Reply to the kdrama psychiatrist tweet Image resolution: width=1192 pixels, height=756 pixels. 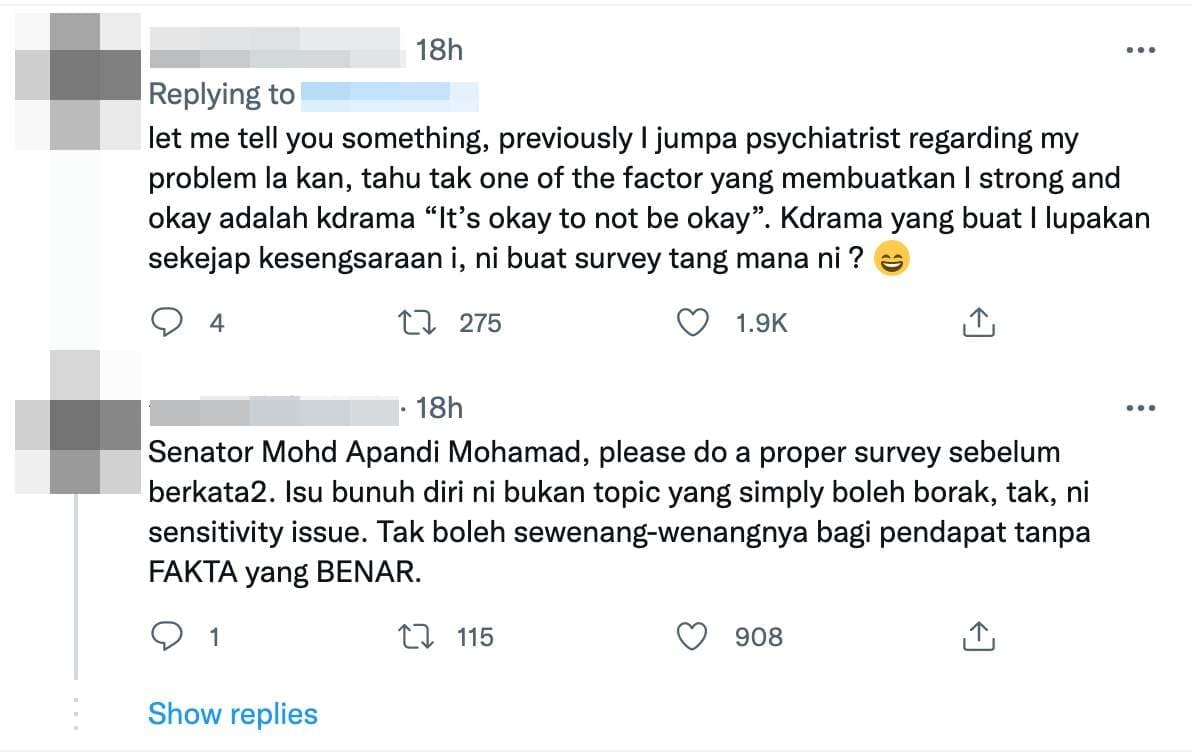(x=166, y=322)
